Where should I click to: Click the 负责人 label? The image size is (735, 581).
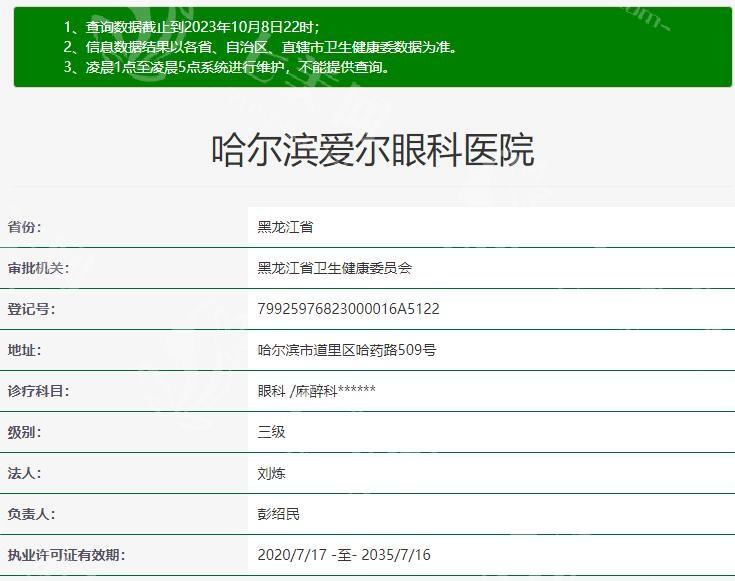tap(31, 514)
